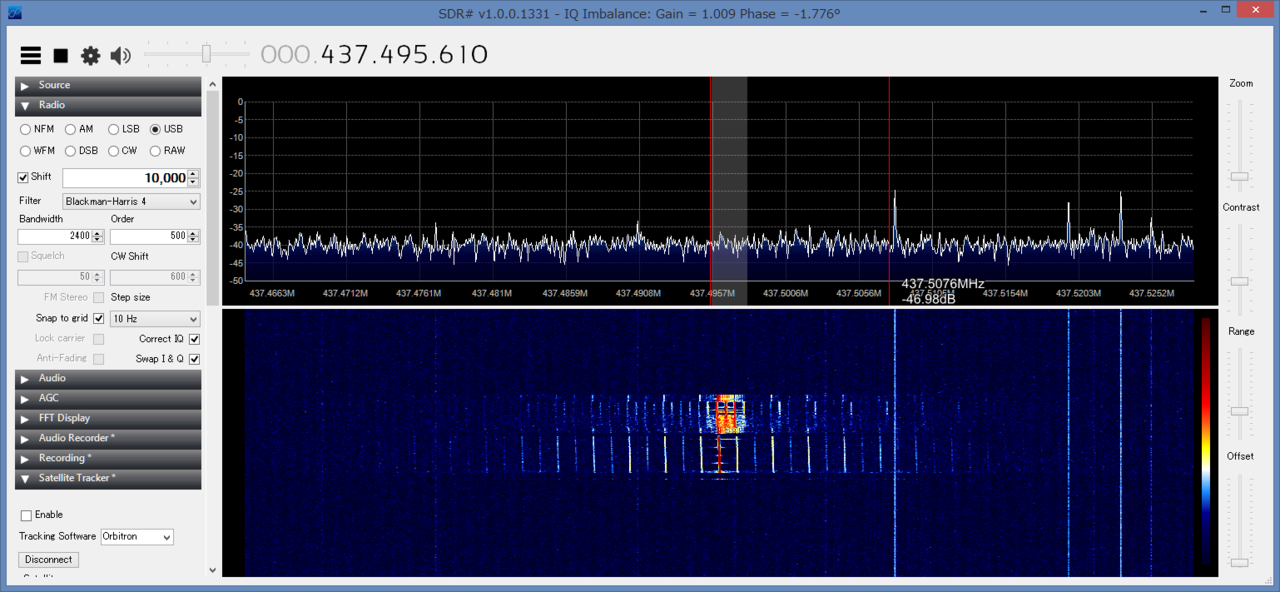Select the NFM radio mode

point(37,129)
